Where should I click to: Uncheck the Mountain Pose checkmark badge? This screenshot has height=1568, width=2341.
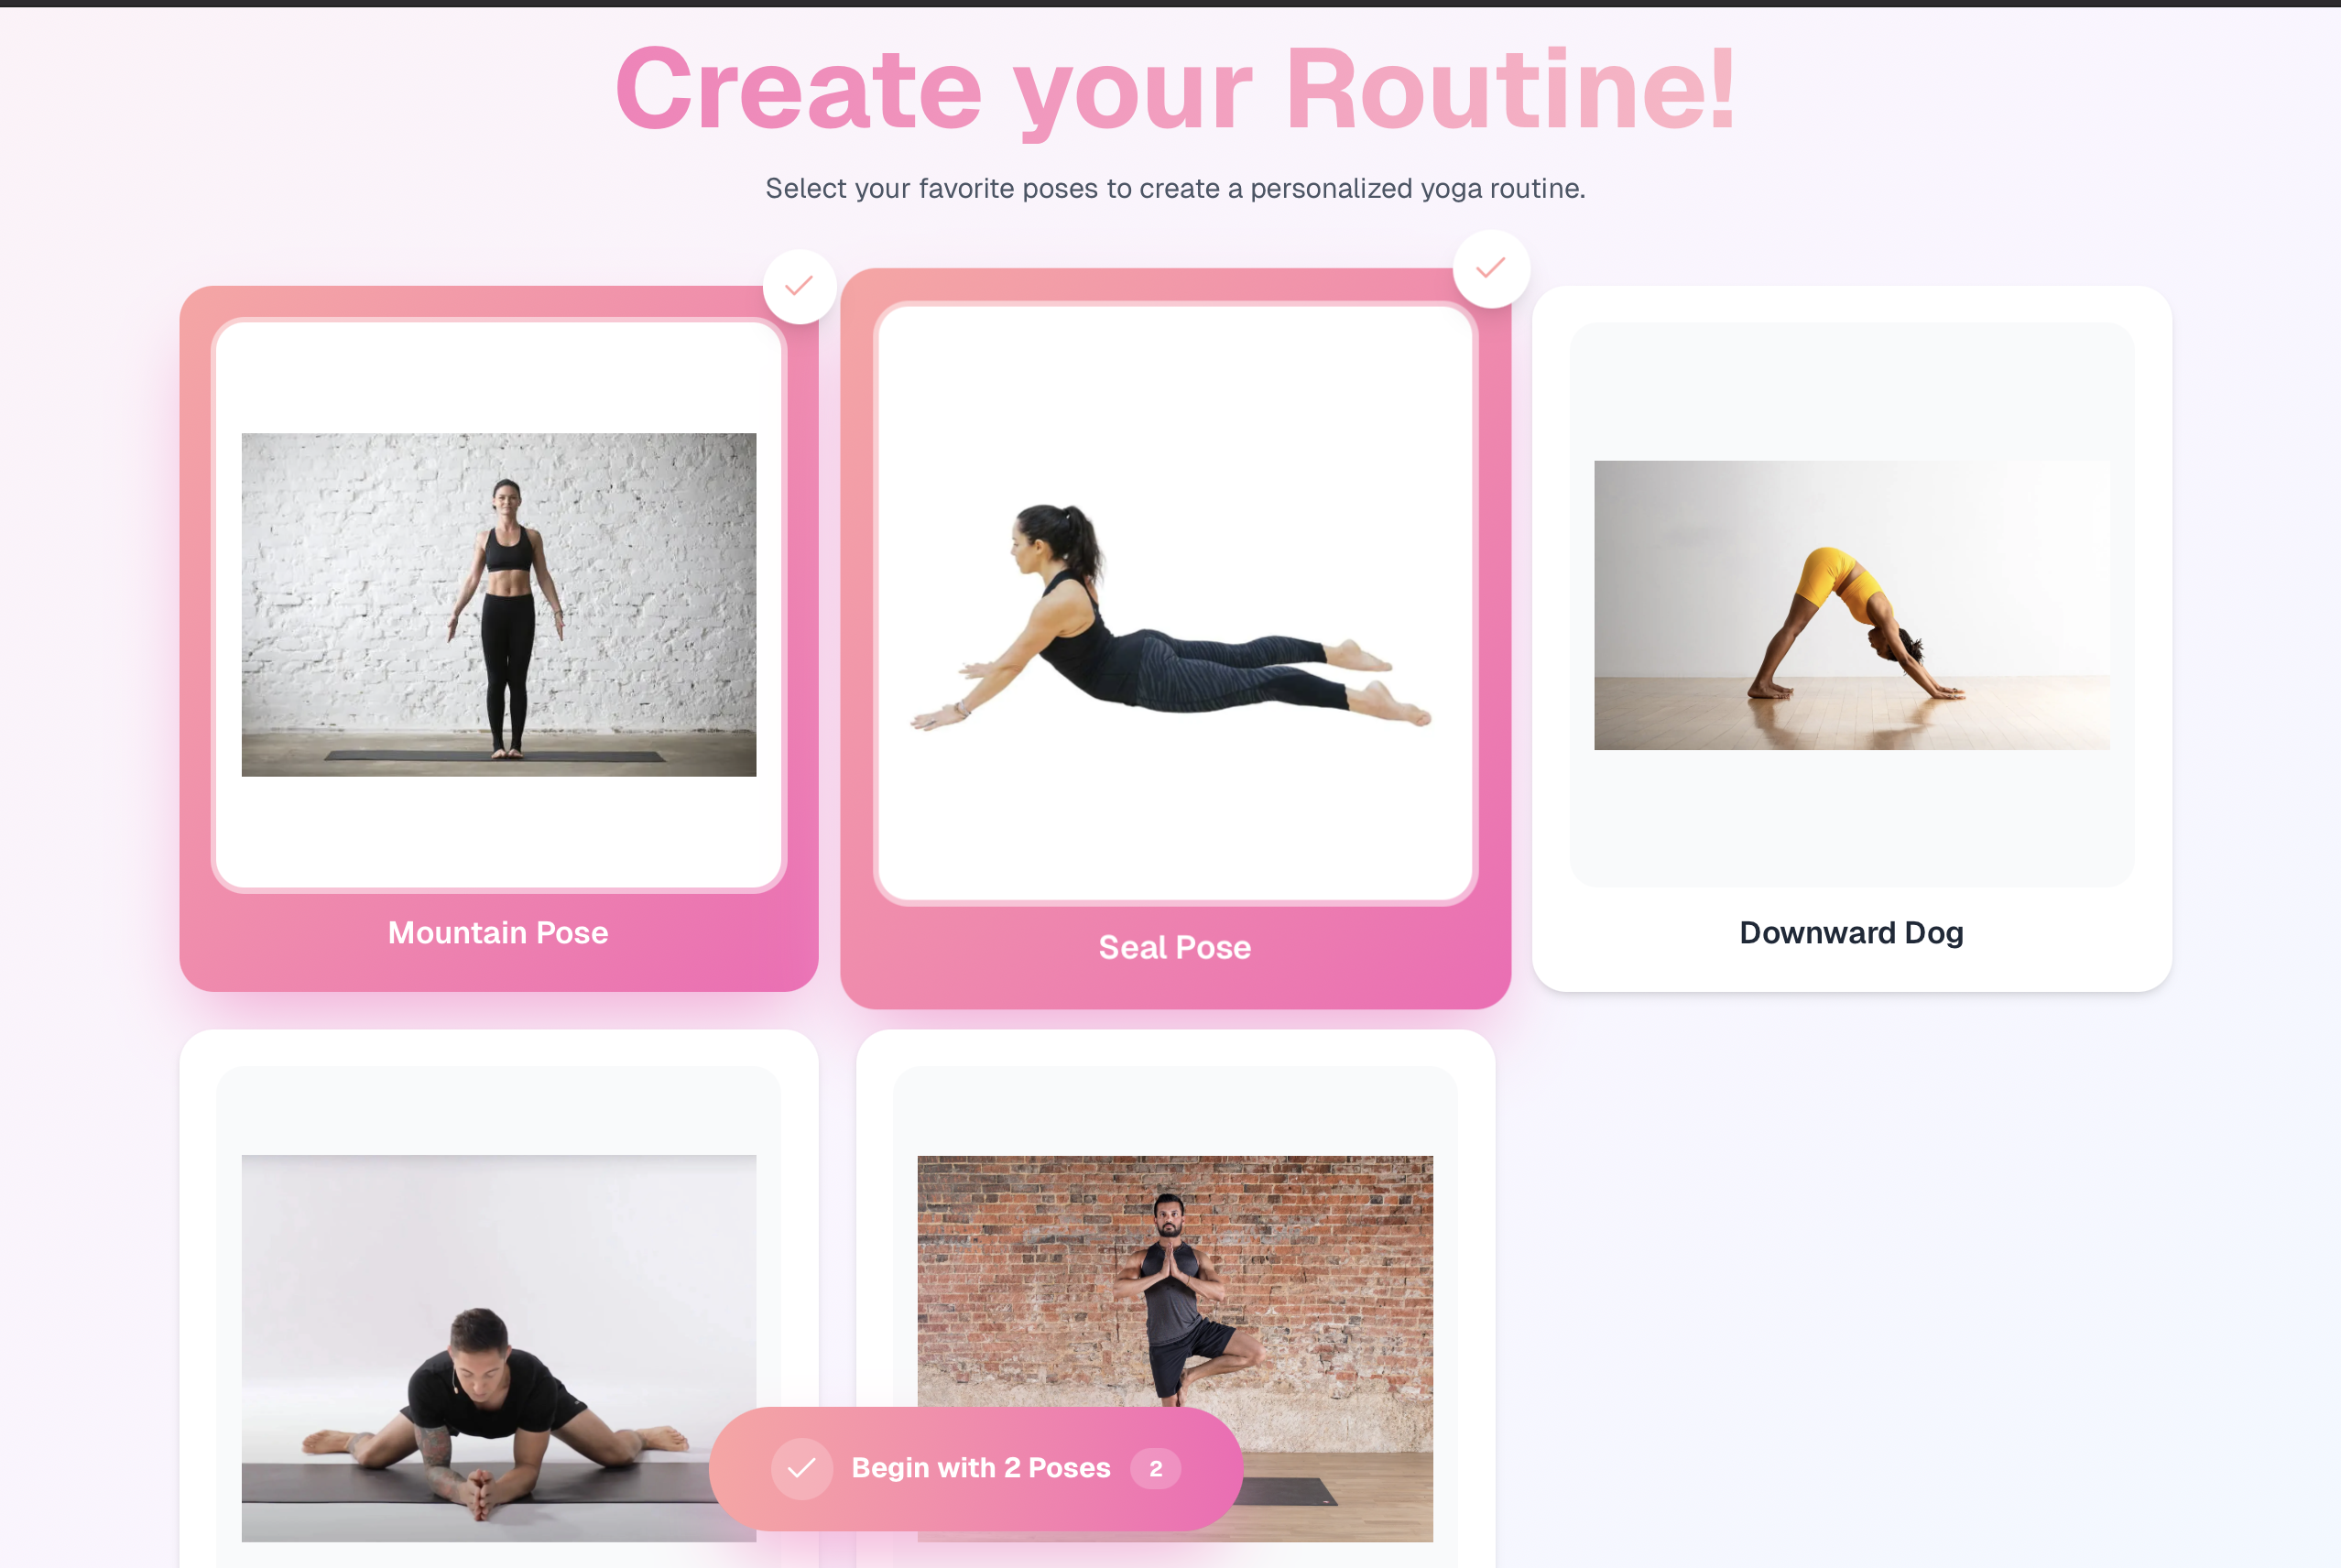(799, 286)
